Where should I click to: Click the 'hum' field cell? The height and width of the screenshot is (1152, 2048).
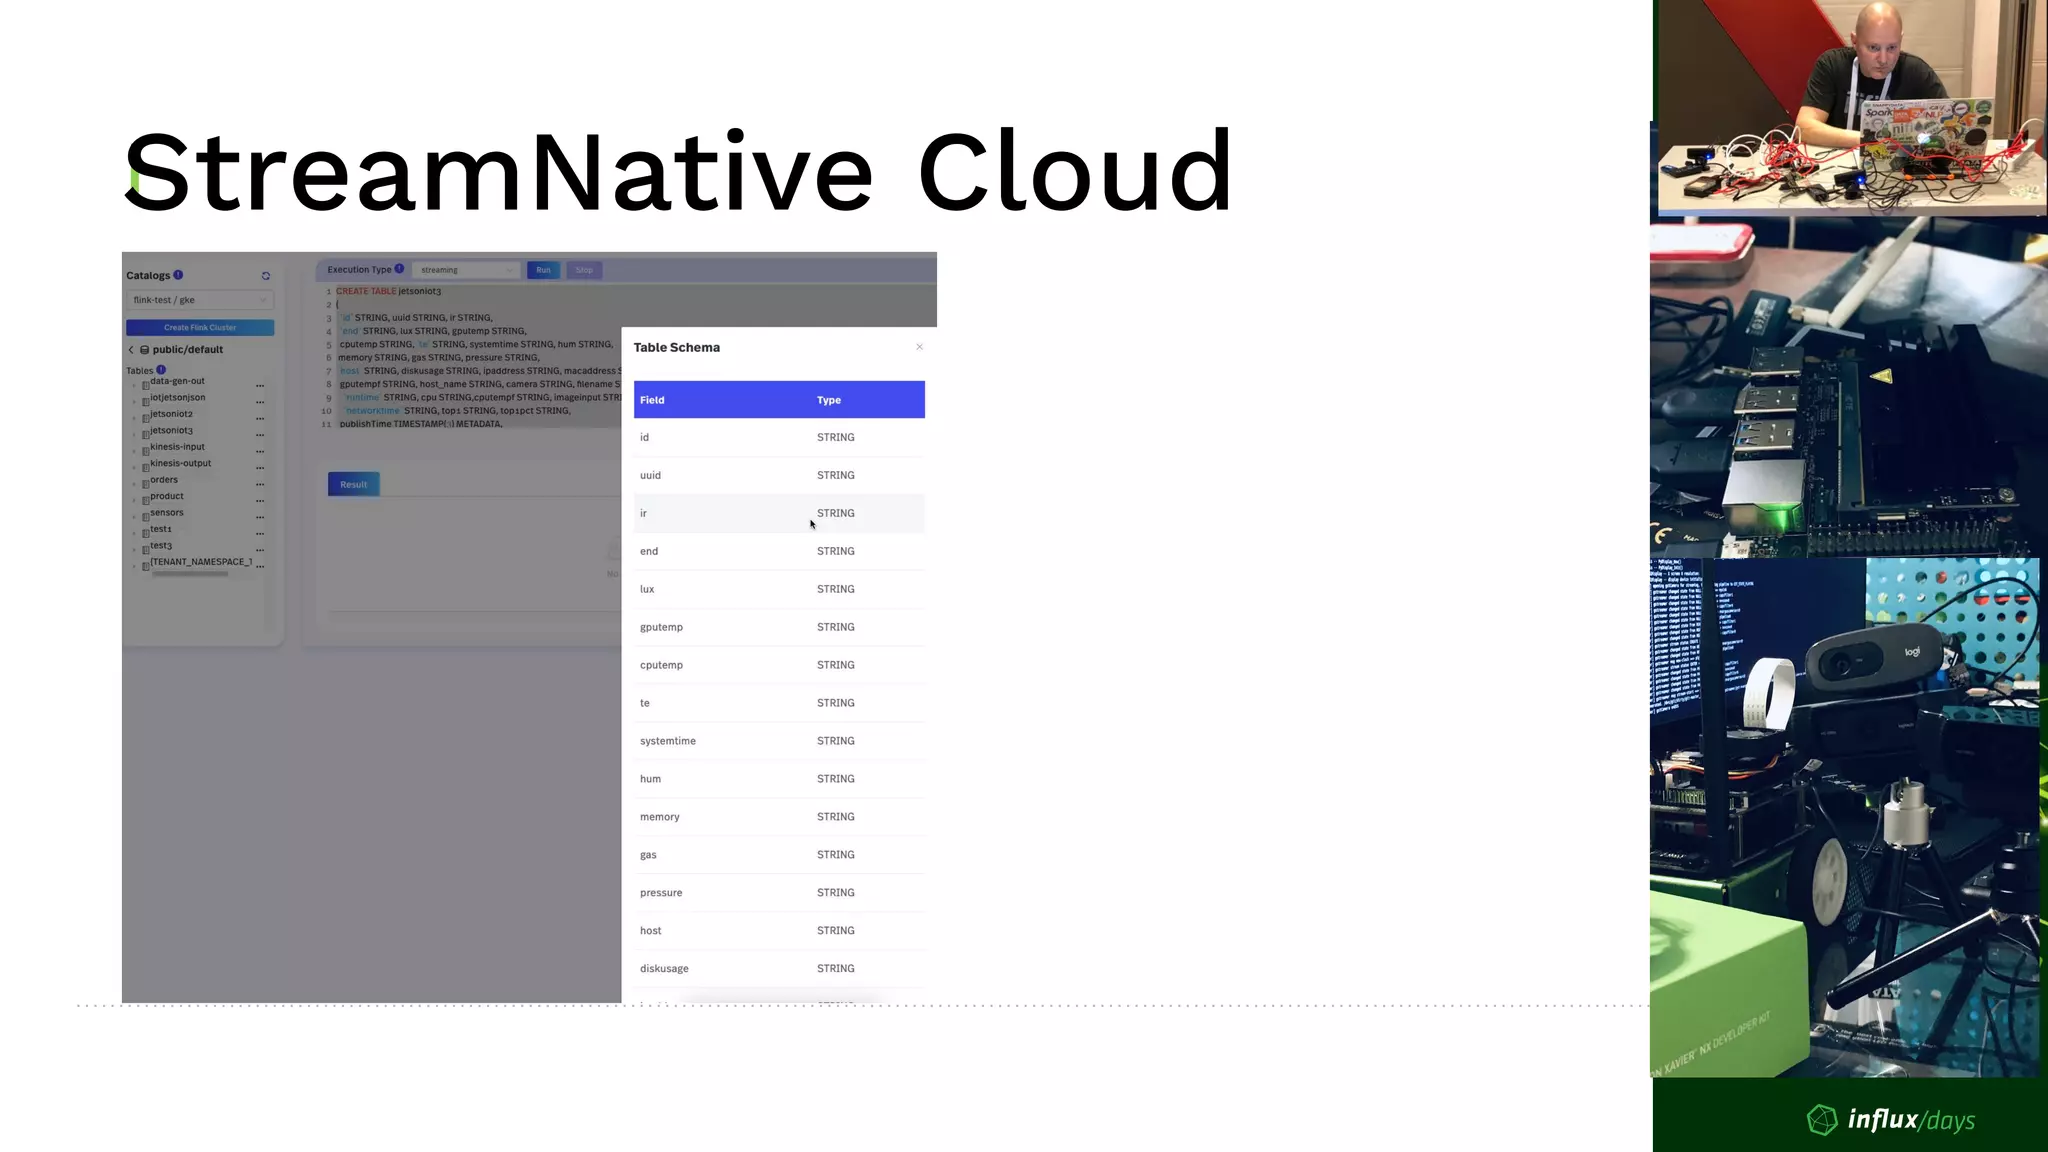(x=650, y=779)
